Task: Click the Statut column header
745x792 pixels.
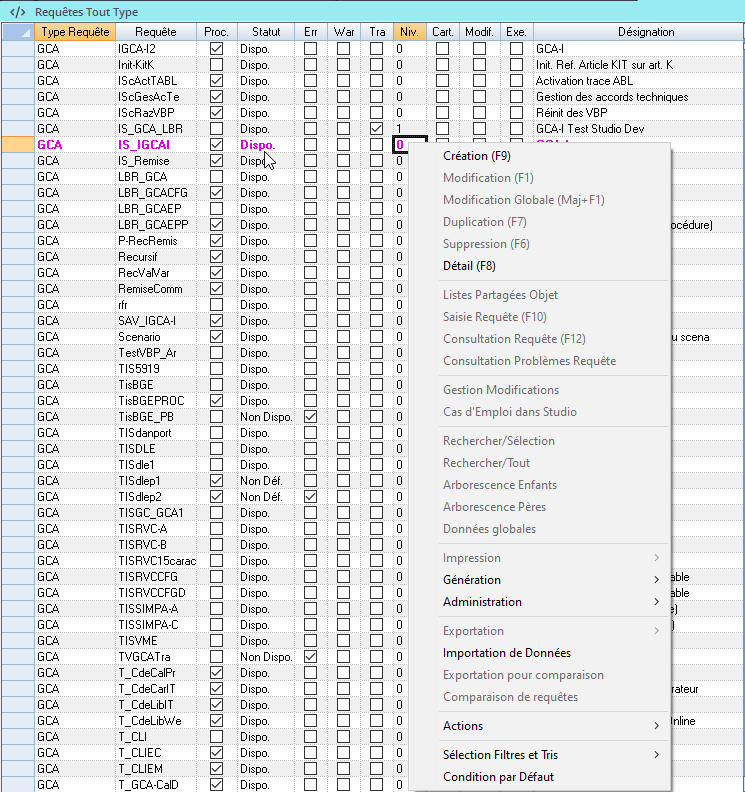Action: pyautogui.click(x=266, y=32)
